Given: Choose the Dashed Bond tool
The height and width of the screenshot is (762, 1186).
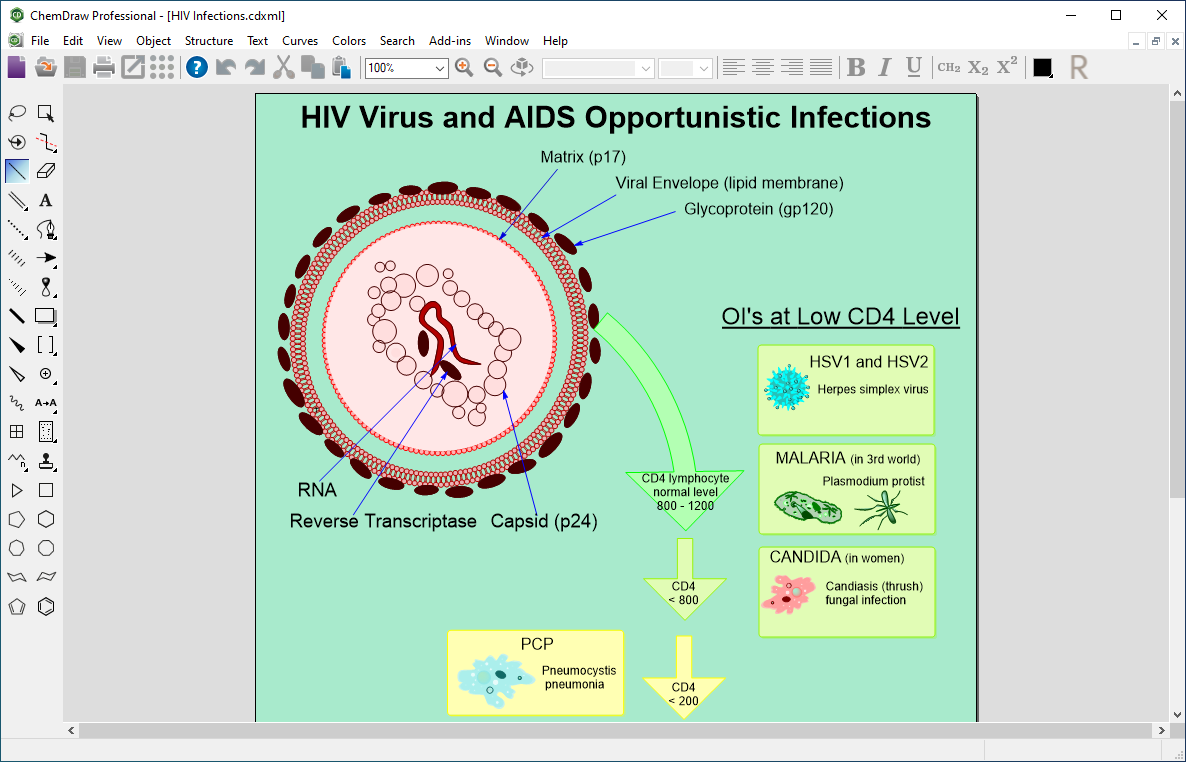Looking at the screenshot, I should point(17,229).
